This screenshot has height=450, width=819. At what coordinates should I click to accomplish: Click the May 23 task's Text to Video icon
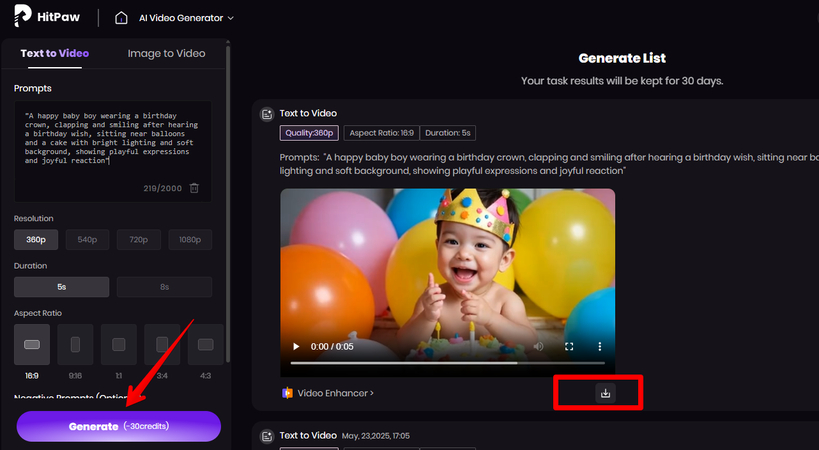point(267,436)
